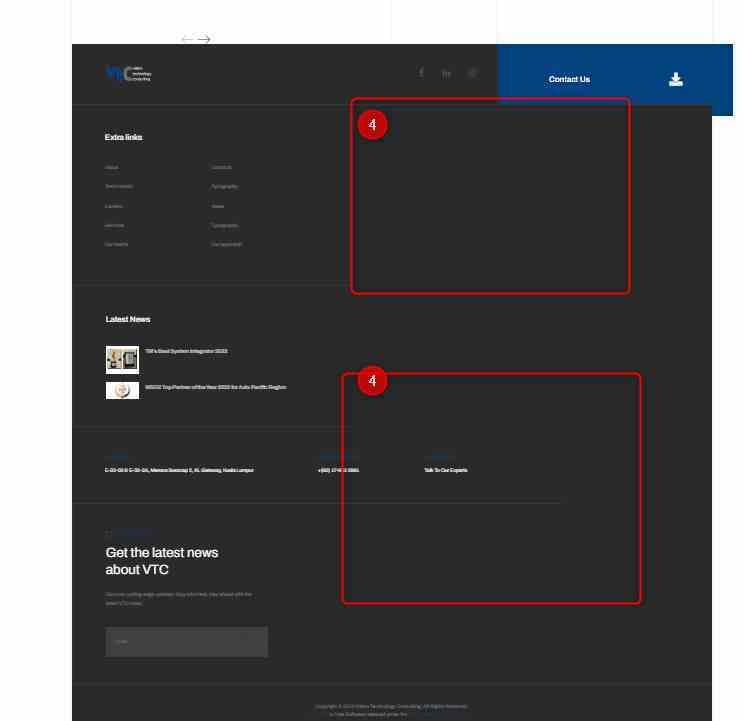
Task: Click the Talk To Our Experts link
Action: click(446, 470)
